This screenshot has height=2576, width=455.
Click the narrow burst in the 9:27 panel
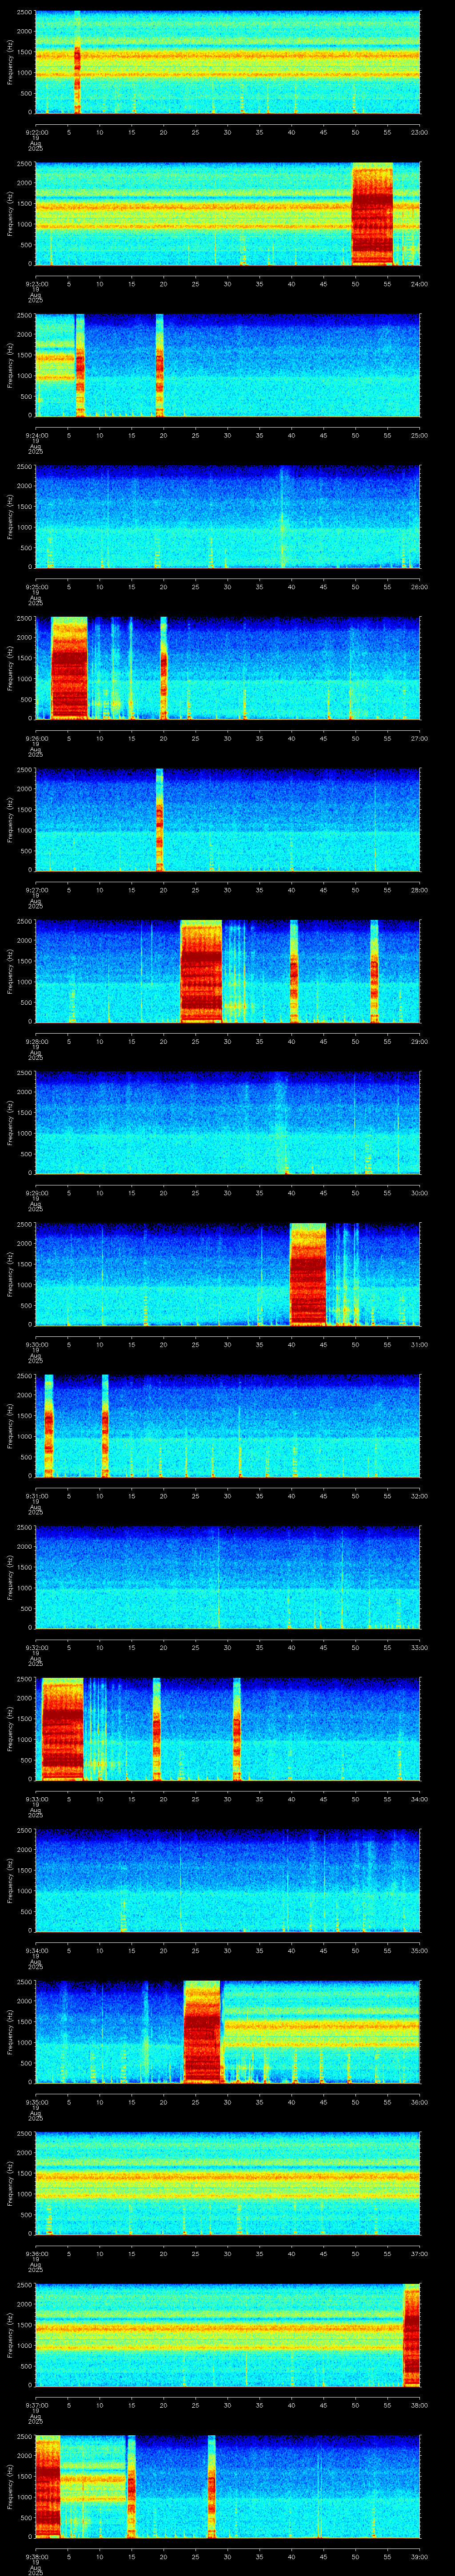tap(159, 820)
